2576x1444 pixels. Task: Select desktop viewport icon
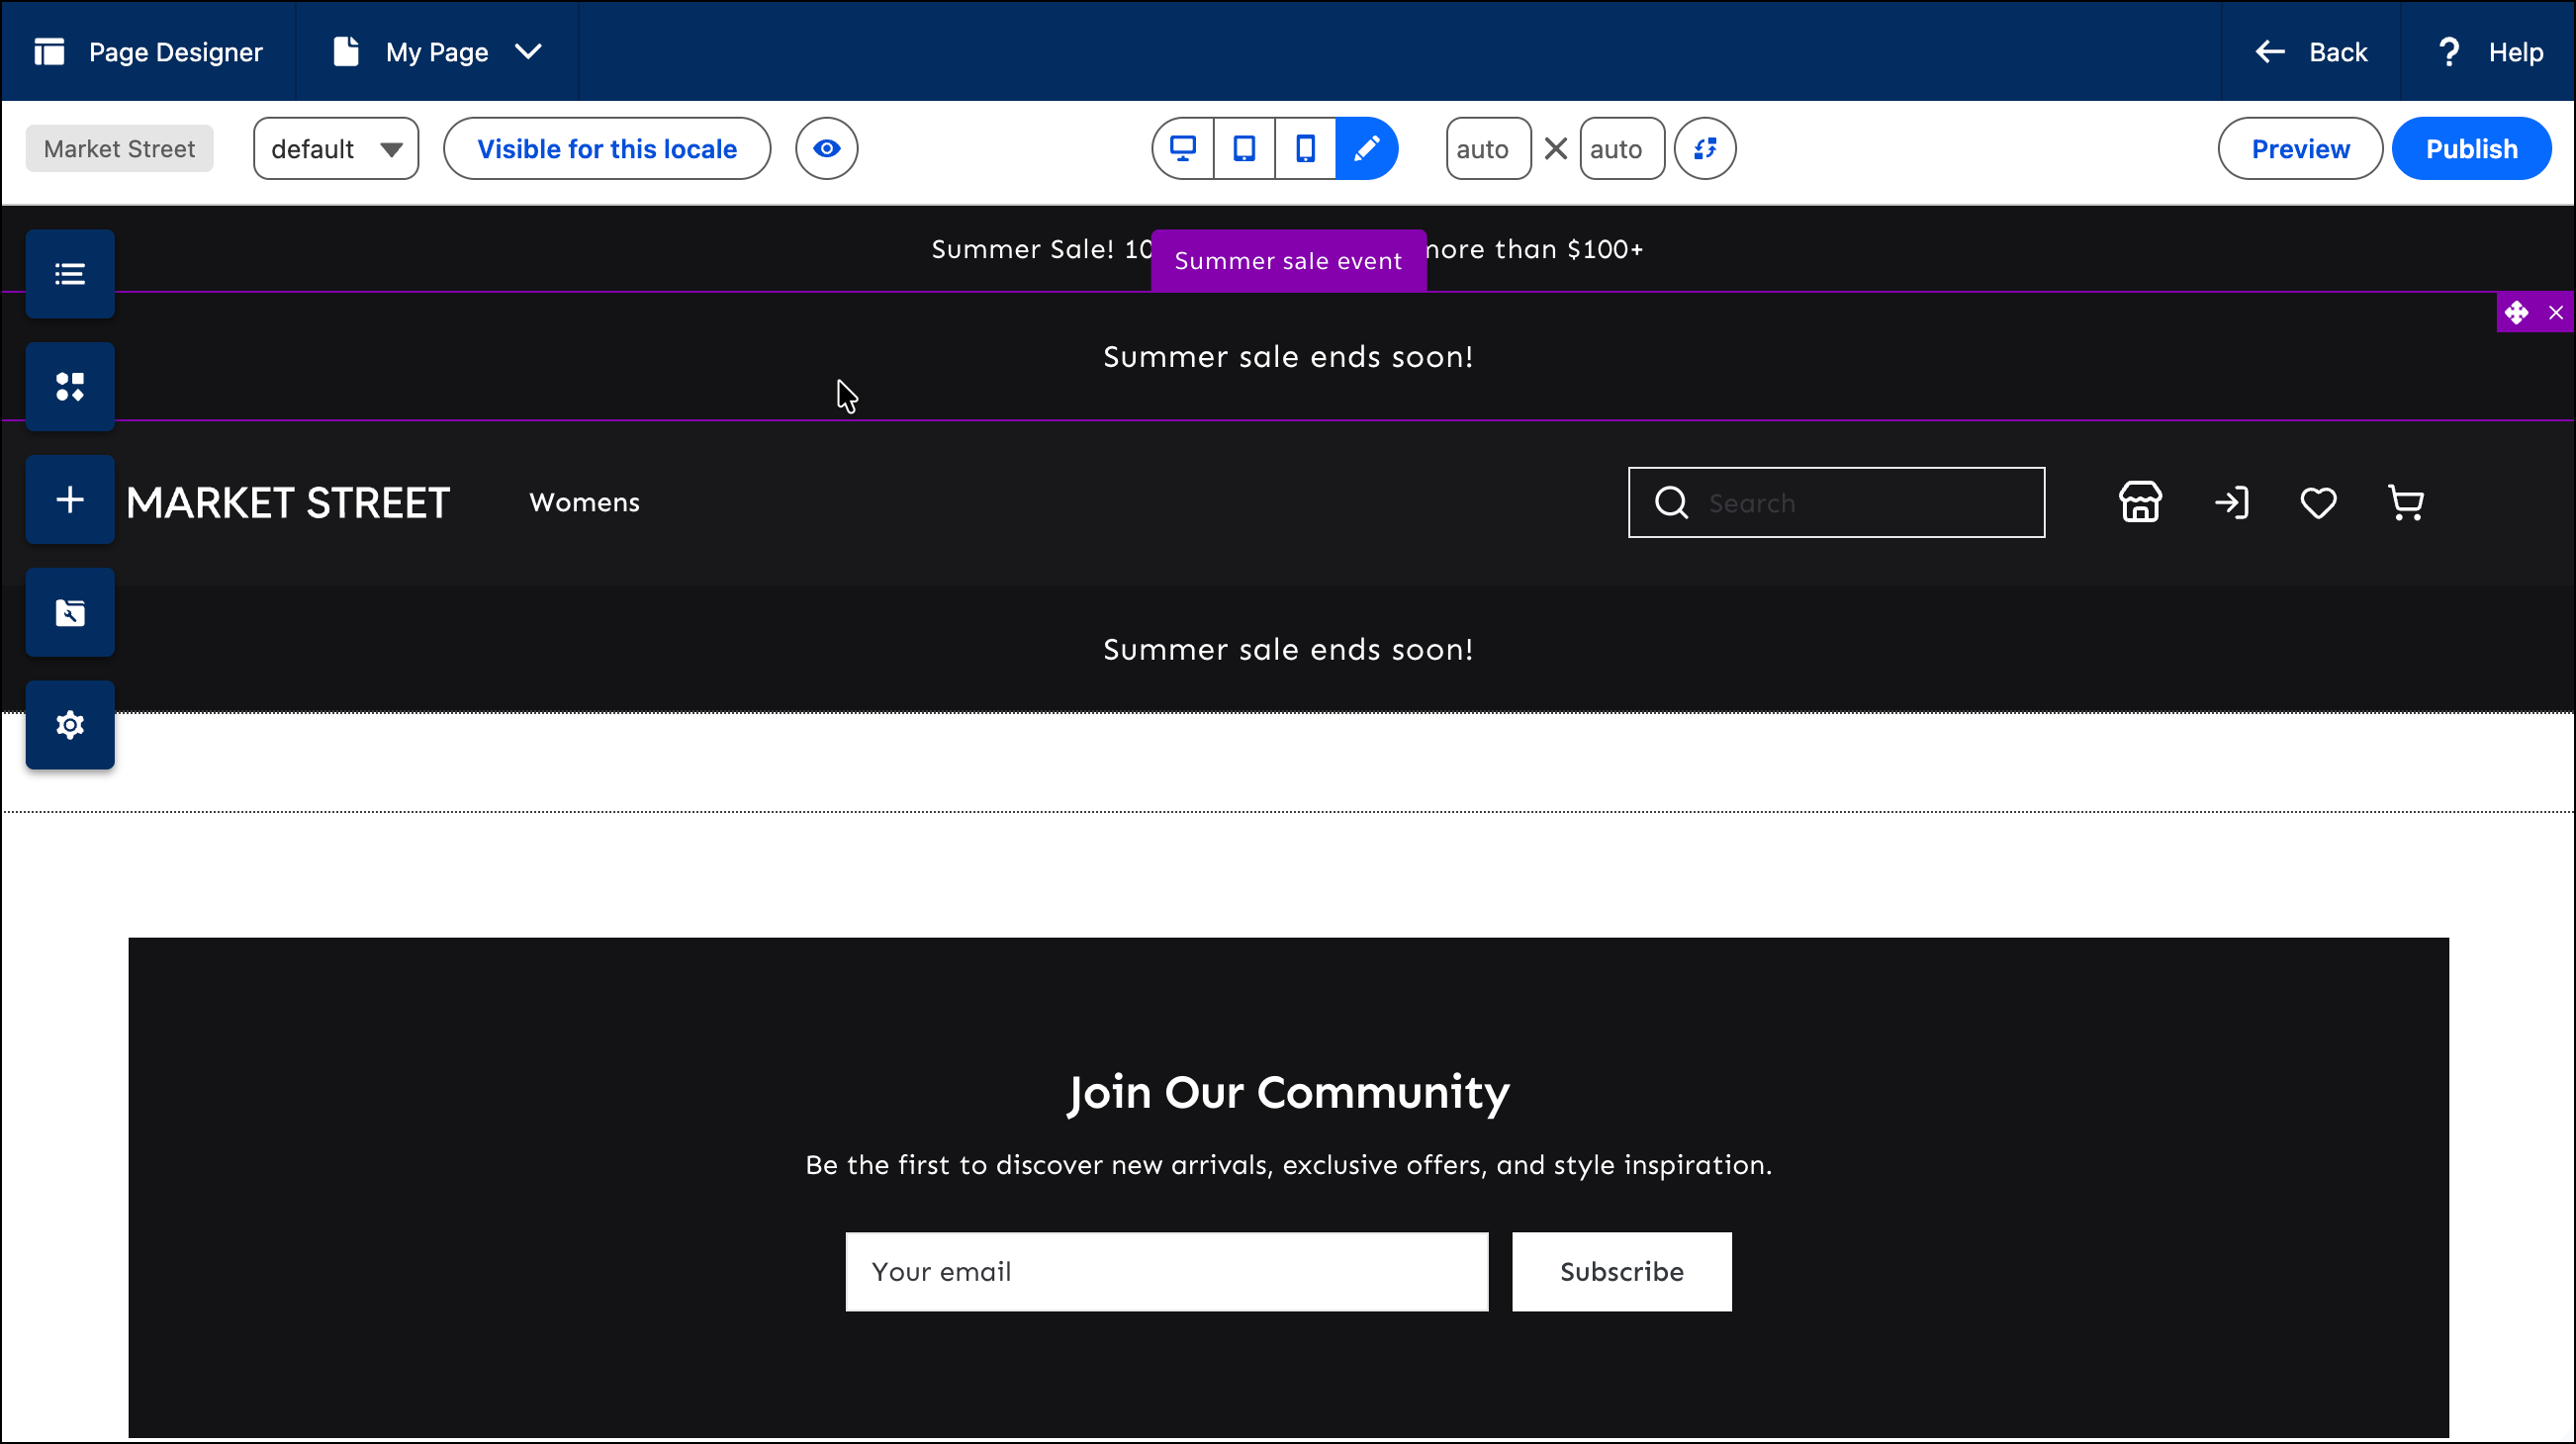[x=1183, y=149]
